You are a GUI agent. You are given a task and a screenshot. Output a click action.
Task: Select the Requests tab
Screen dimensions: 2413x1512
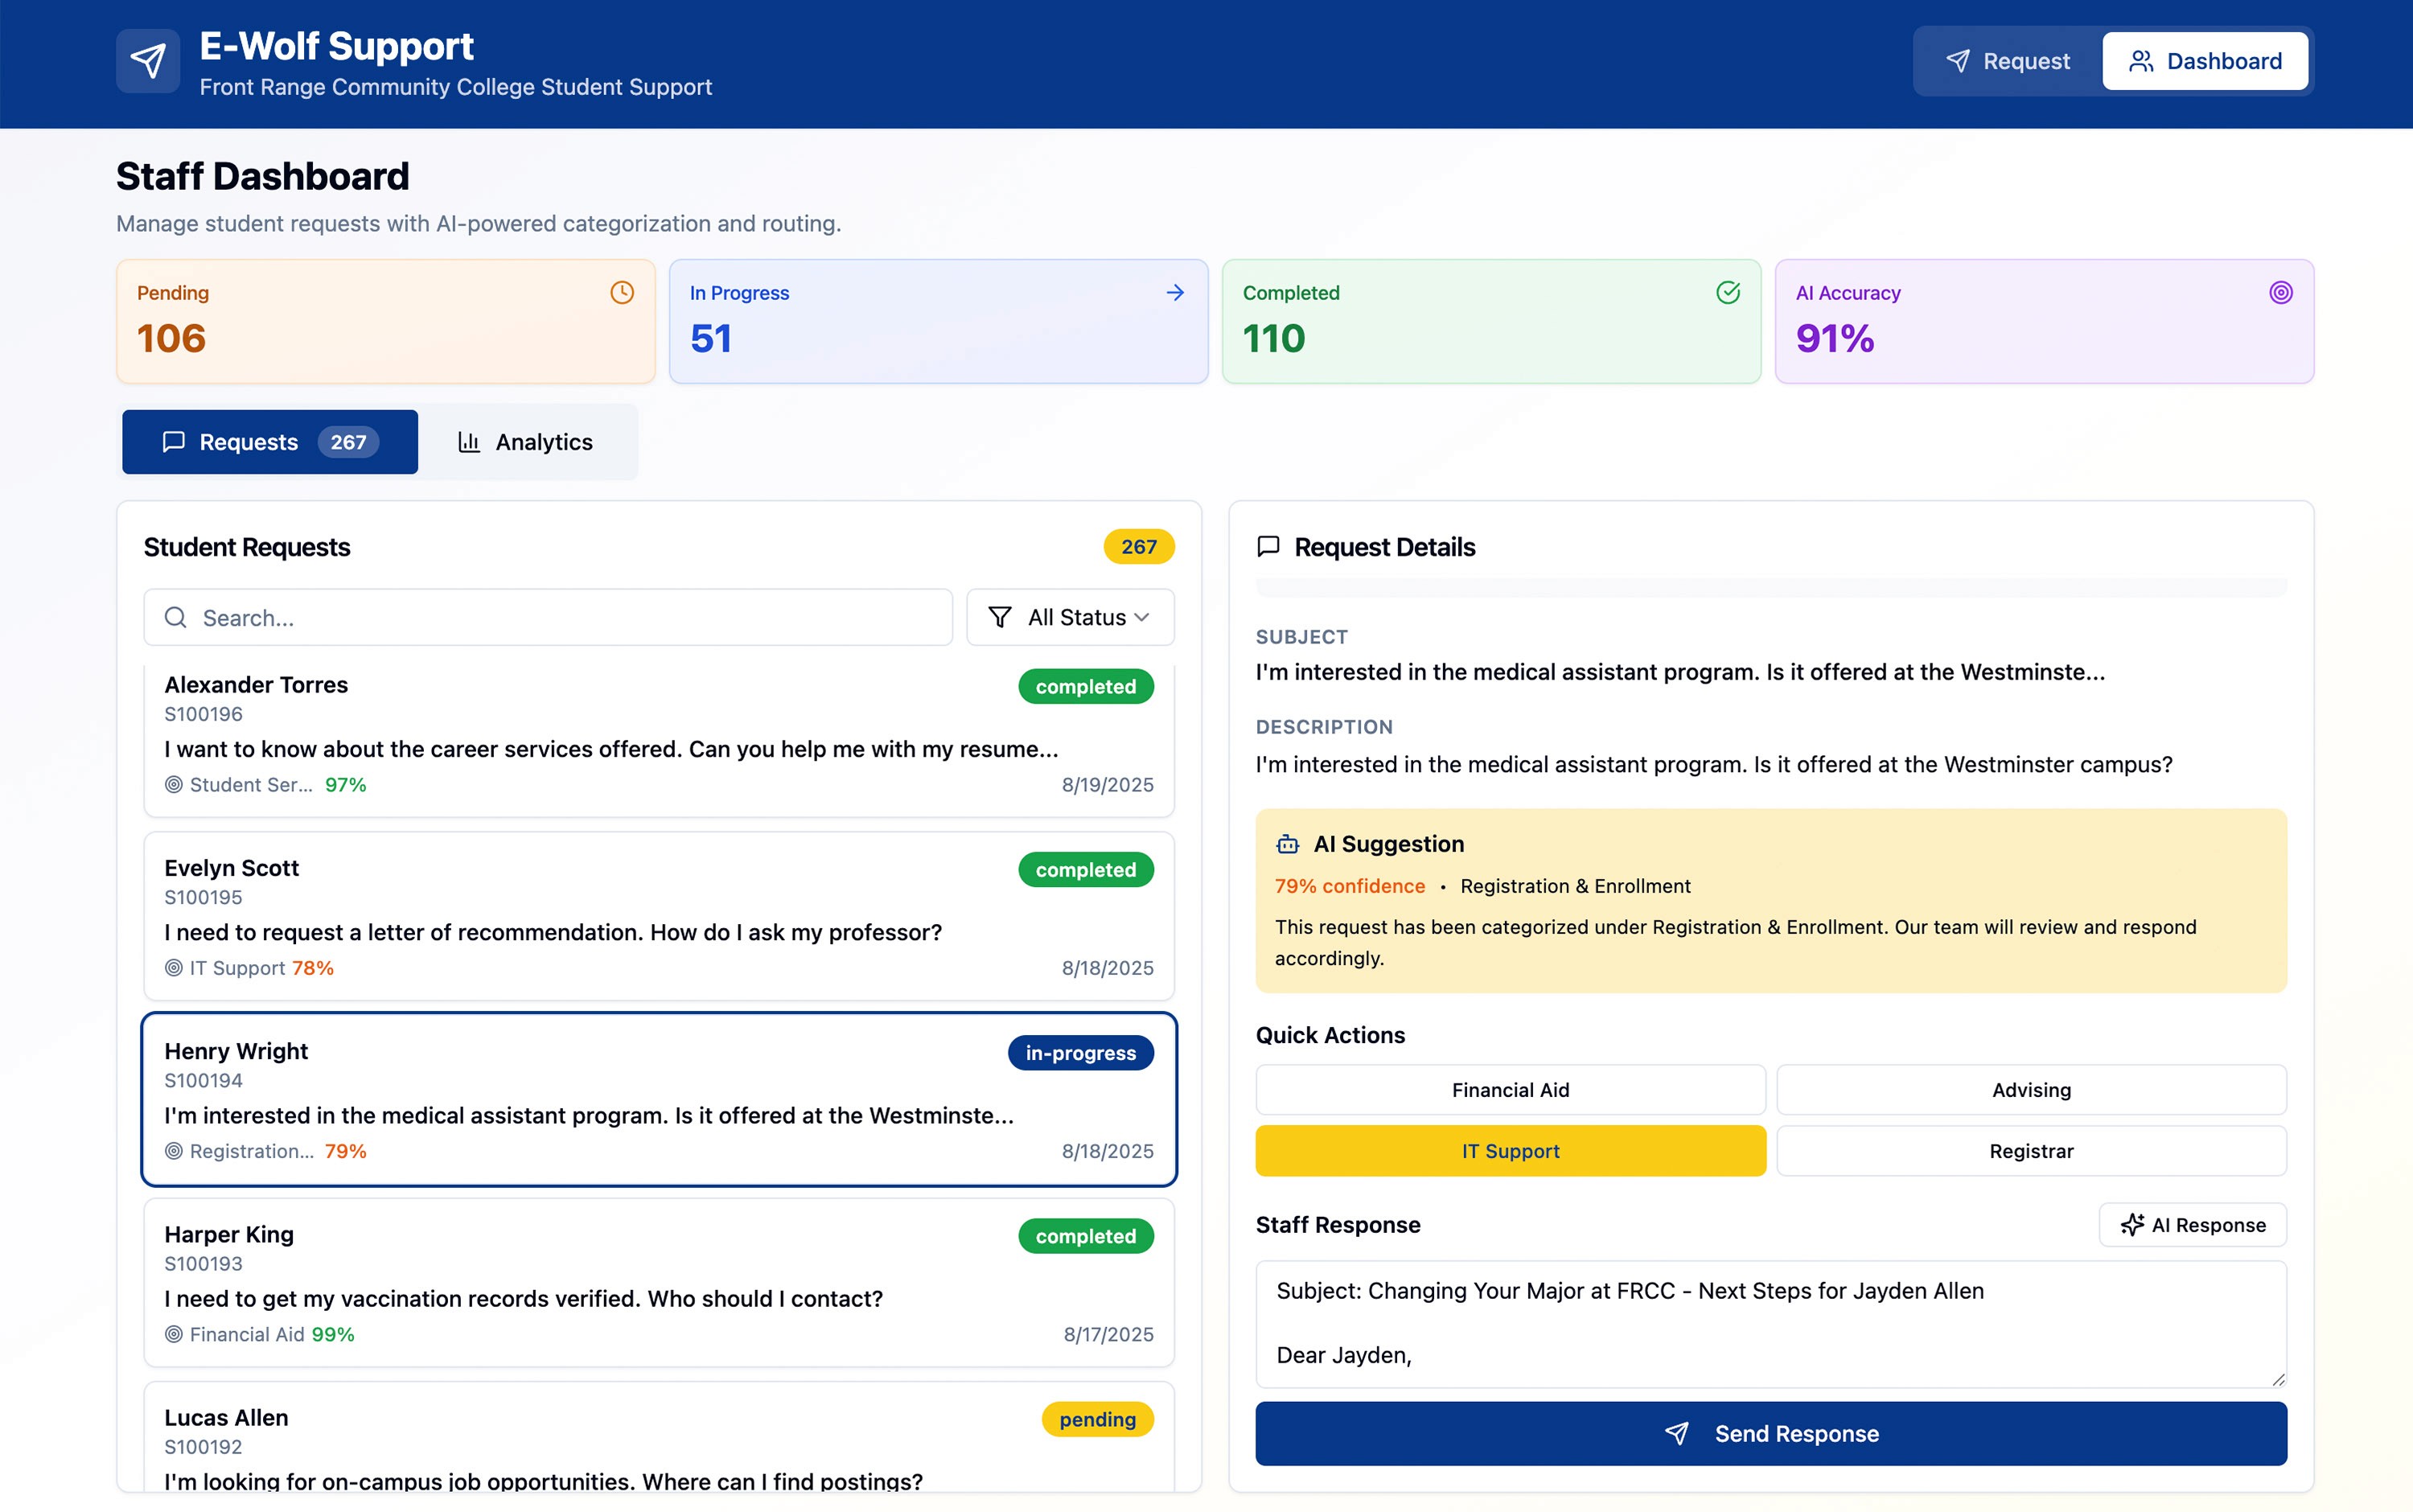(x=270, y=442)
